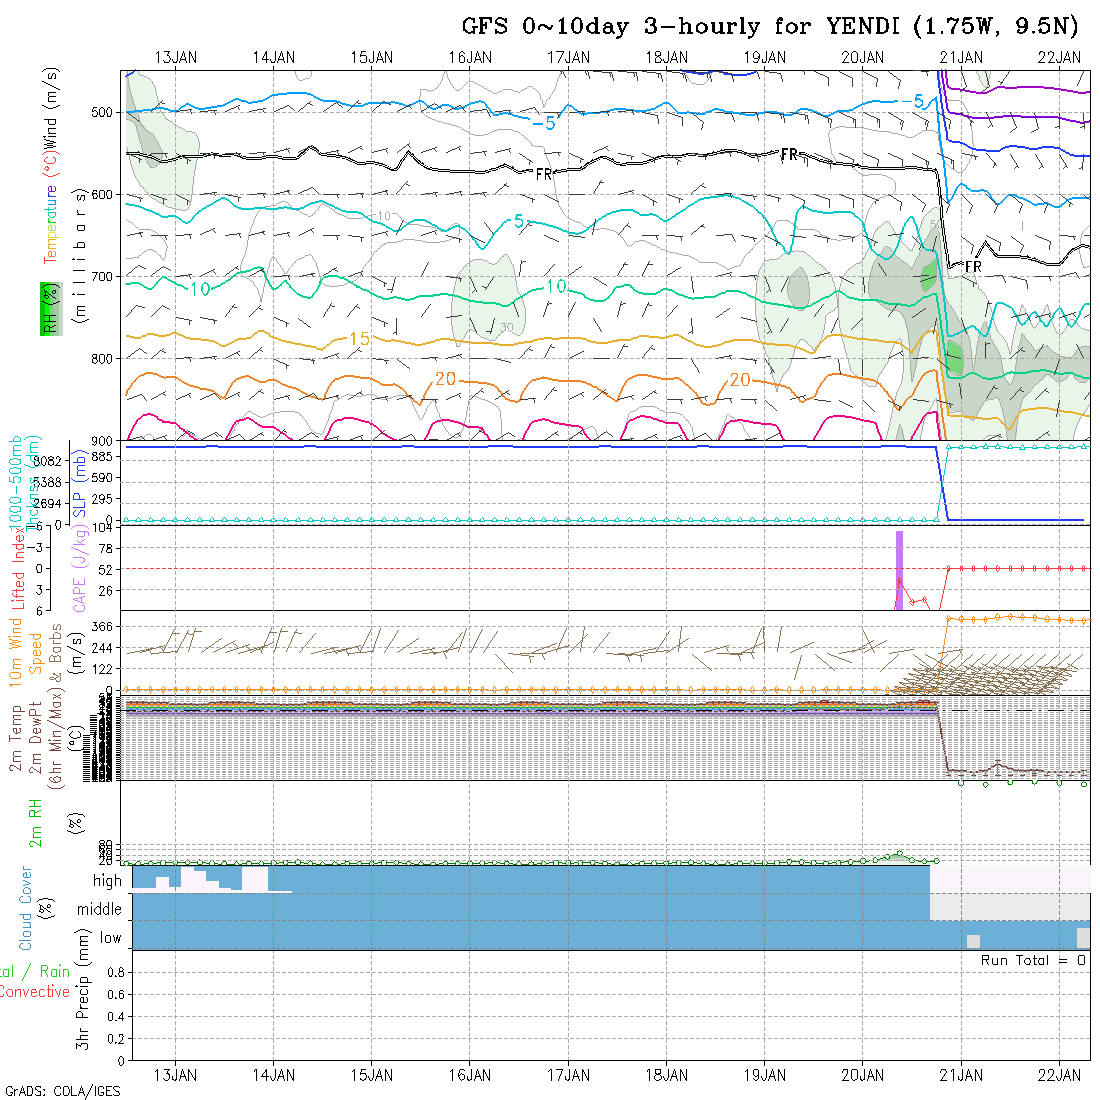The width and height of the screenshot is (1100, 1100).
Task: Click the "Cloud Cover" axis label
Action: (26, 908)
